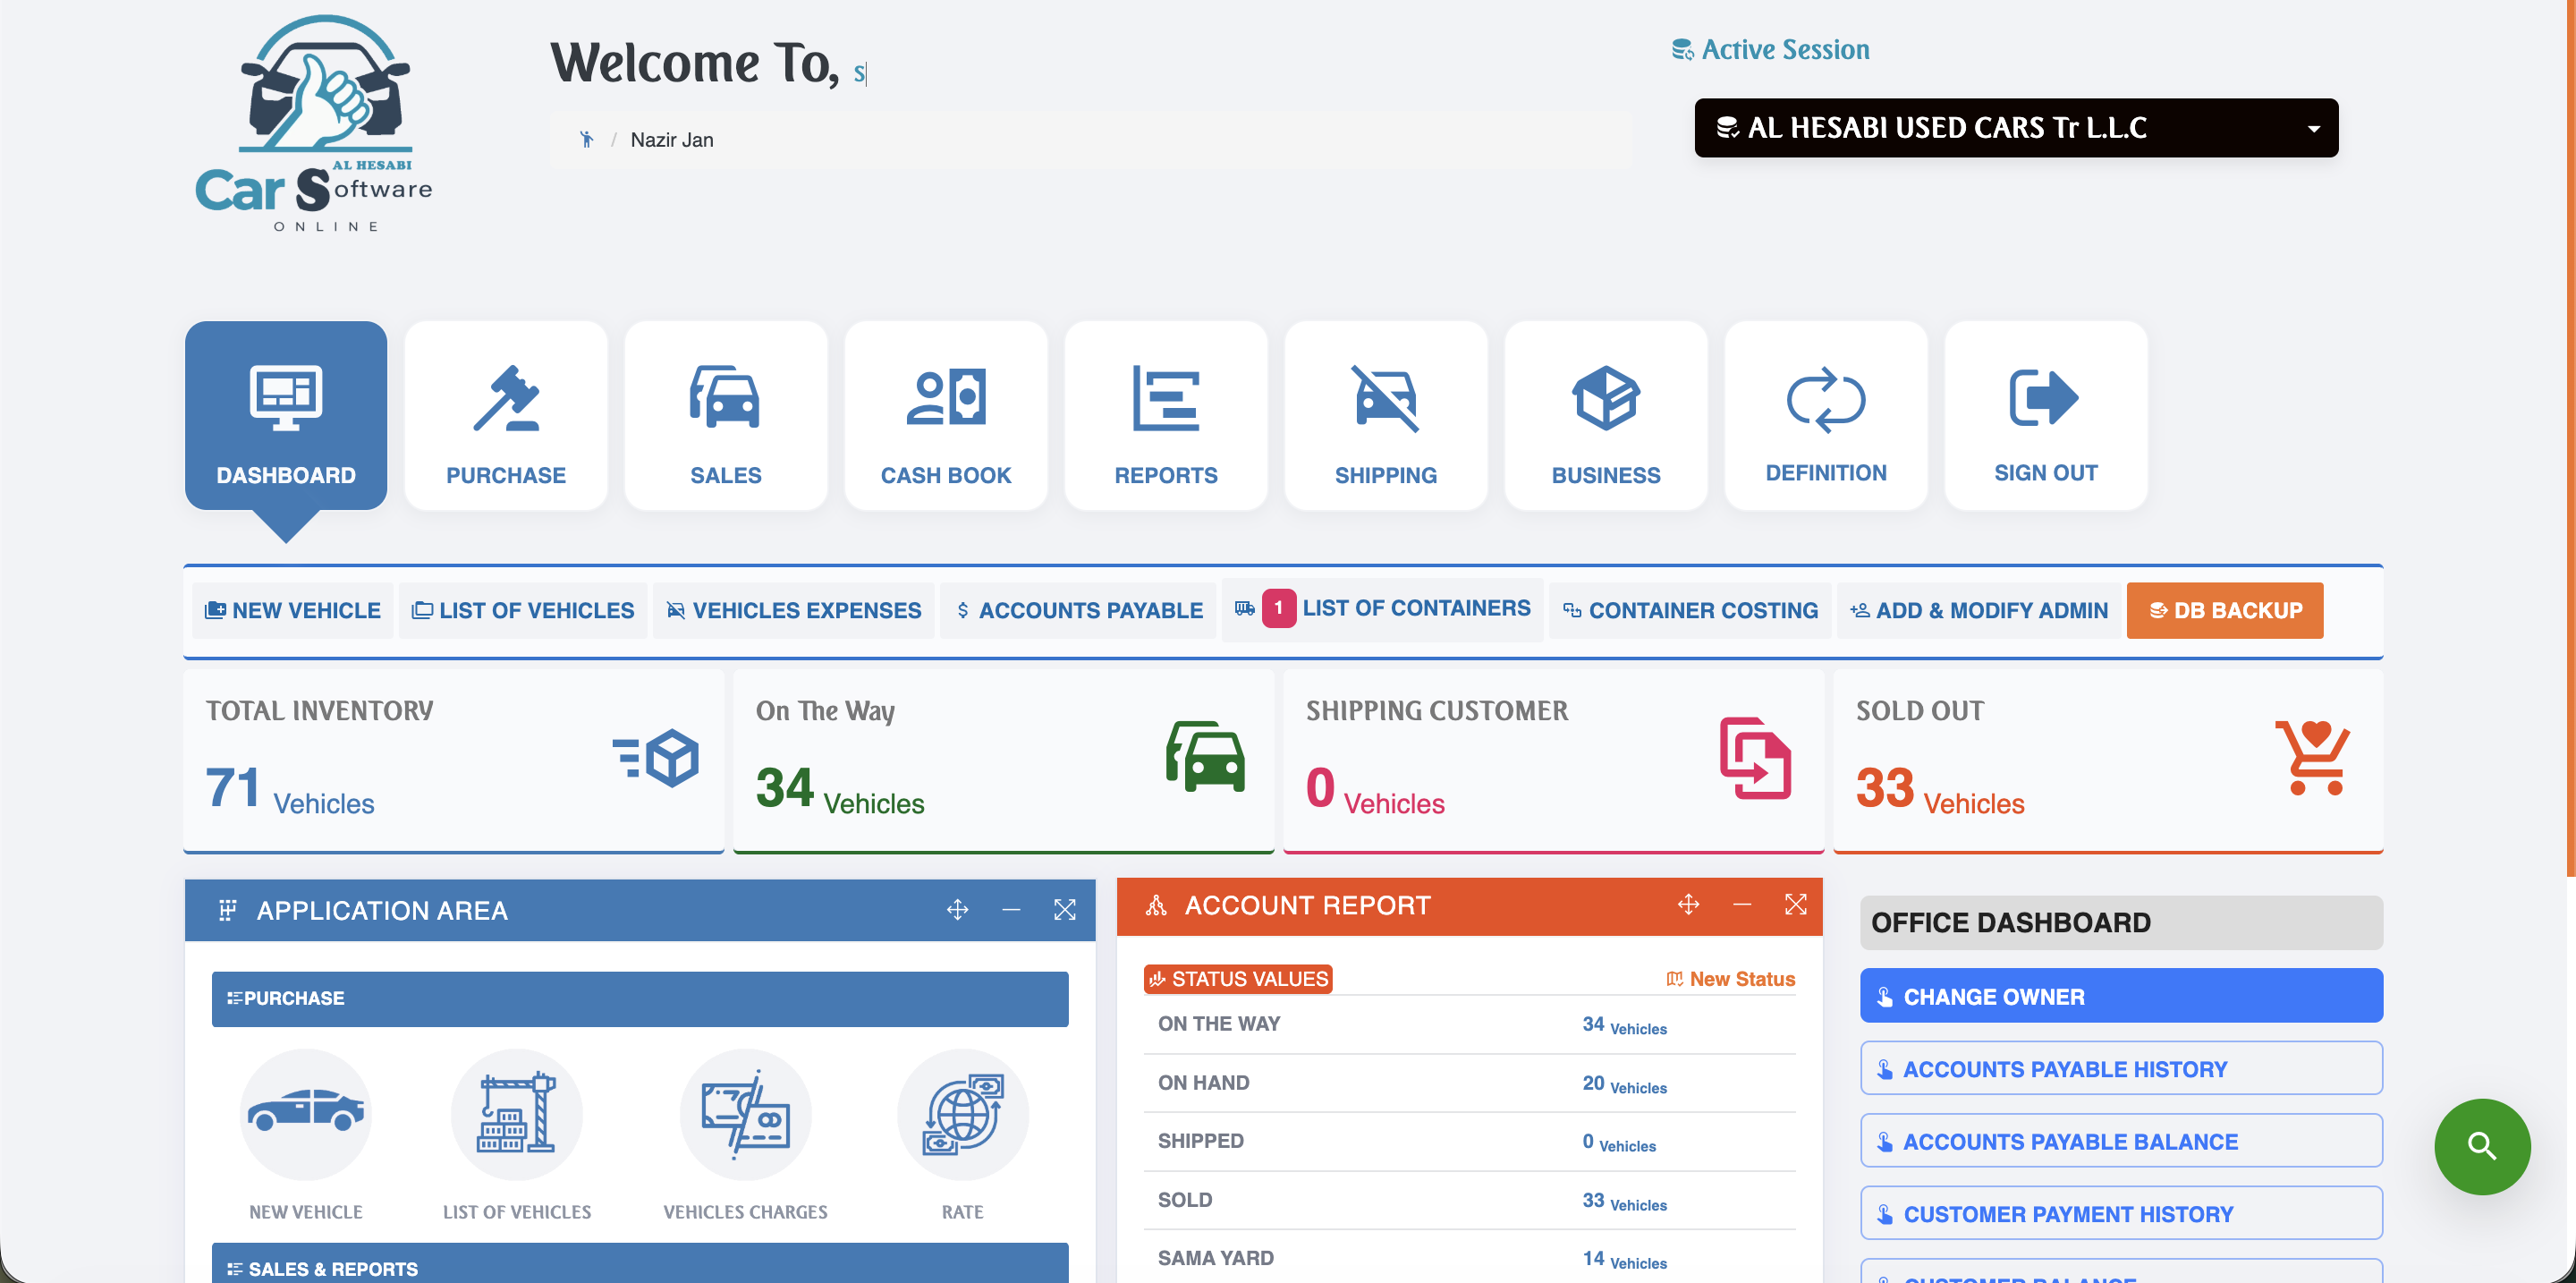This screenshot has height=1283, width=2576.
Task: Go to the Sales module tile
Action: click(726, 415)
